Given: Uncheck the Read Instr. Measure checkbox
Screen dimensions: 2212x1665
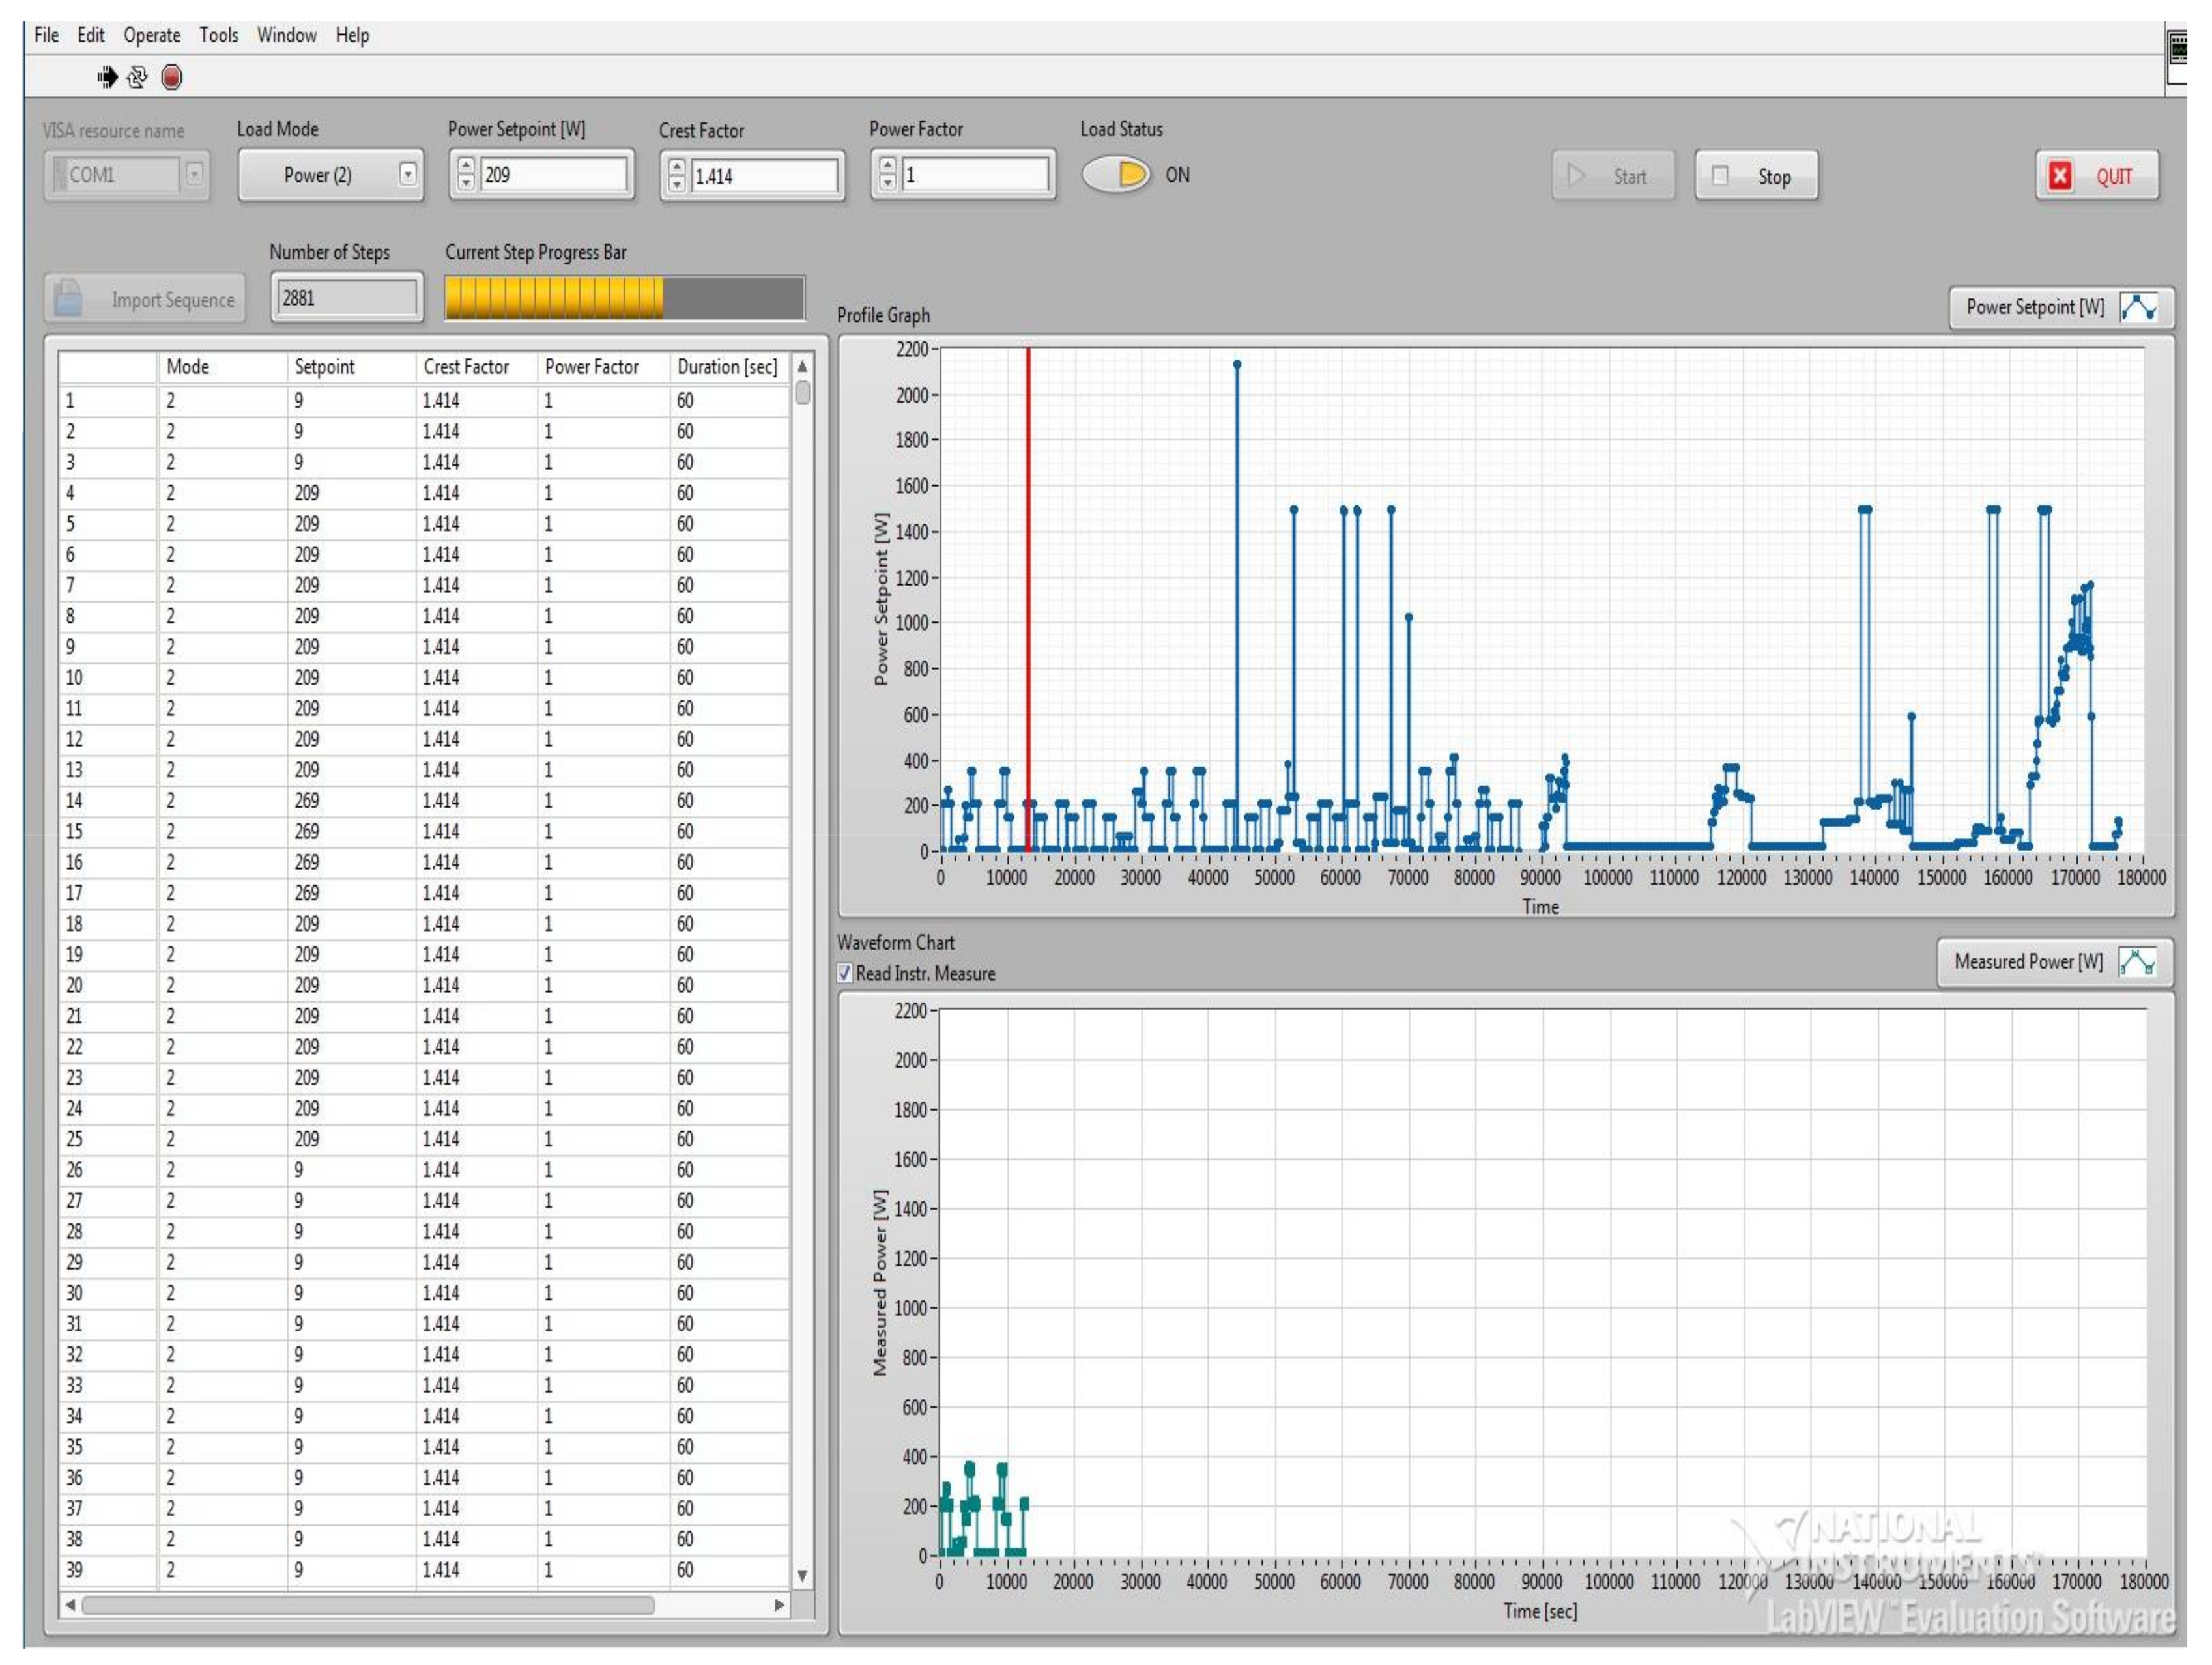Looking at the screenshot, I should click(845, 973).
